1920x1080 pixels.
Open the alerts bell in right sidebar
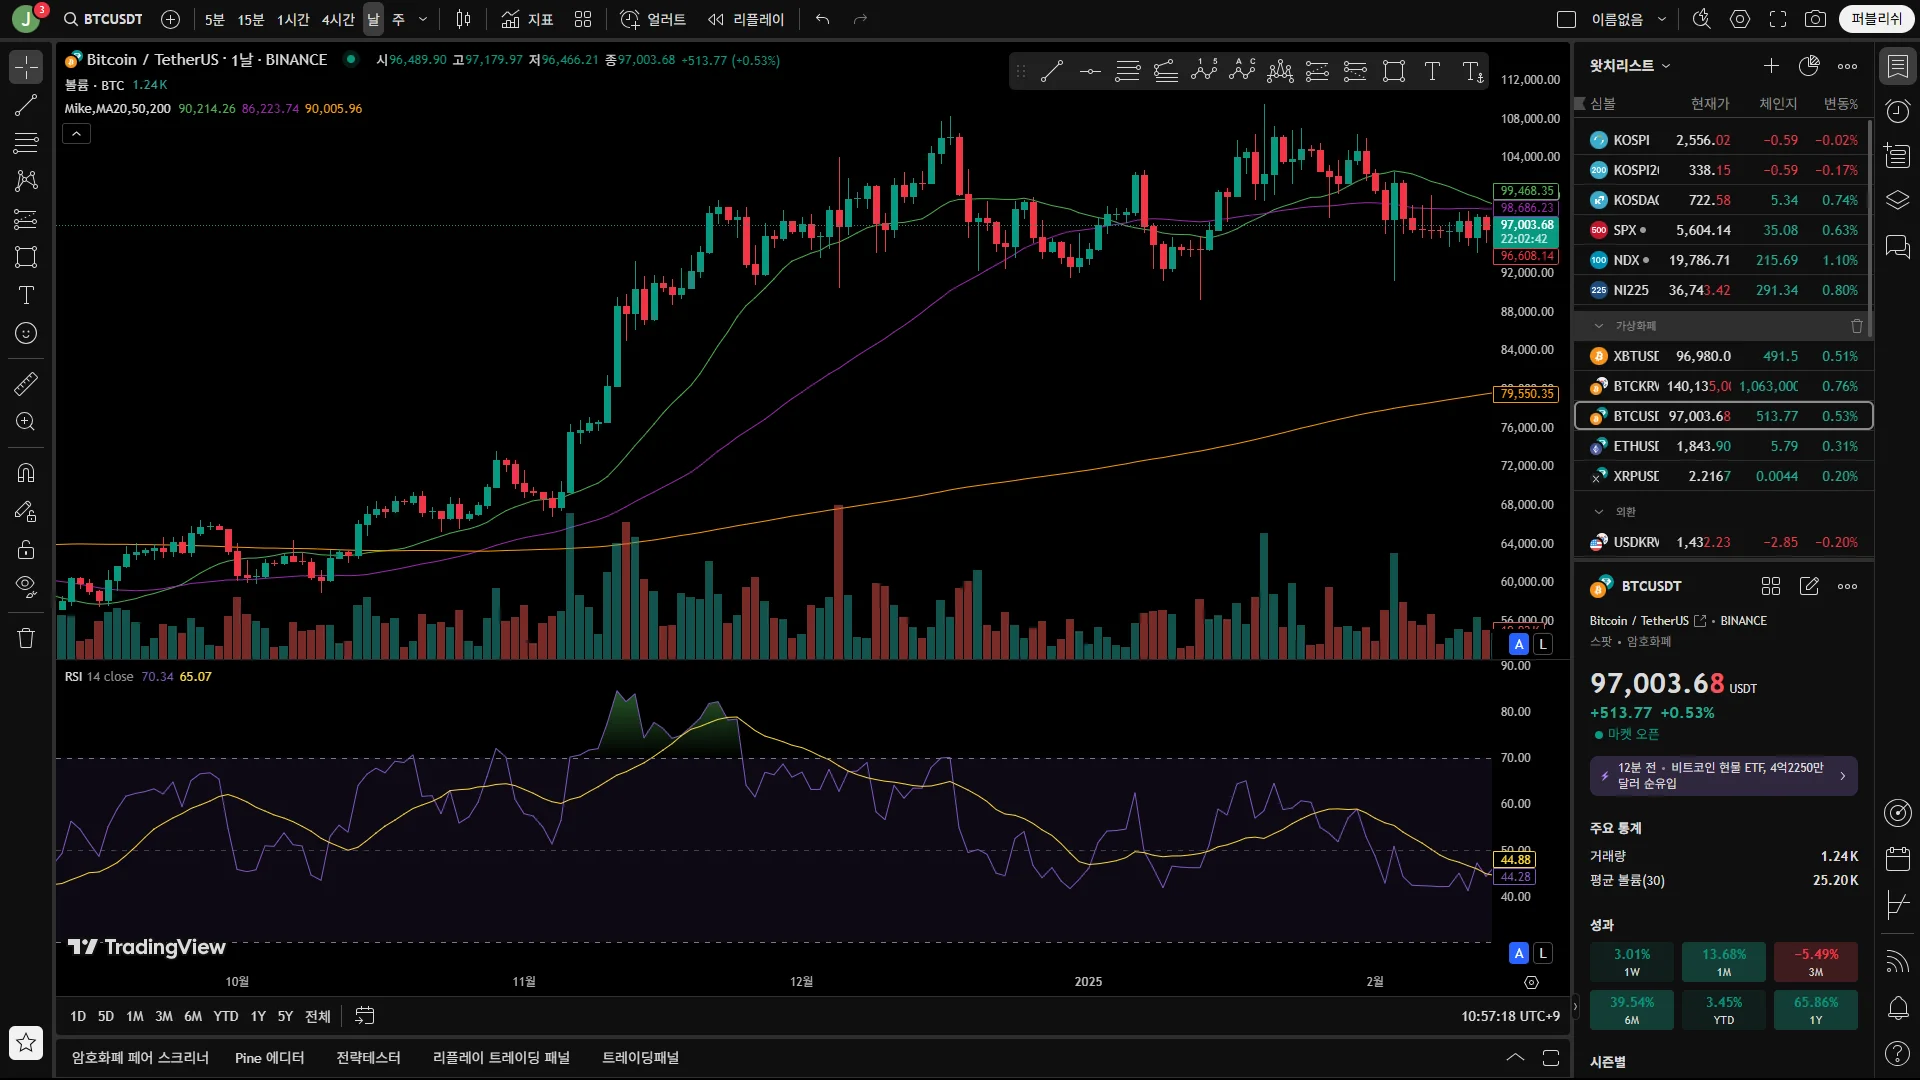point(1897,1008)
